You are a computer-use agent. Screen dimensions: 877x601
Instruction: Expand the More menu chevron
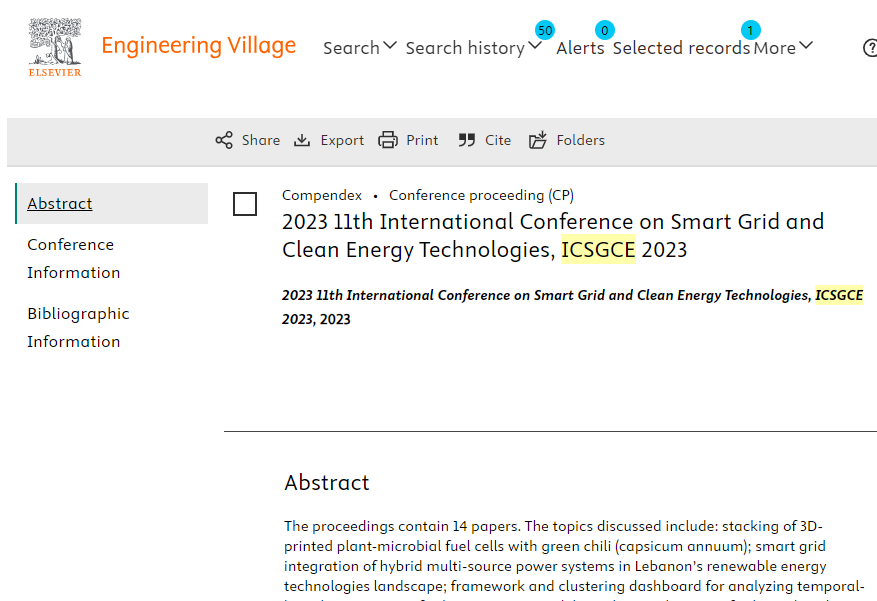point(806,46)
